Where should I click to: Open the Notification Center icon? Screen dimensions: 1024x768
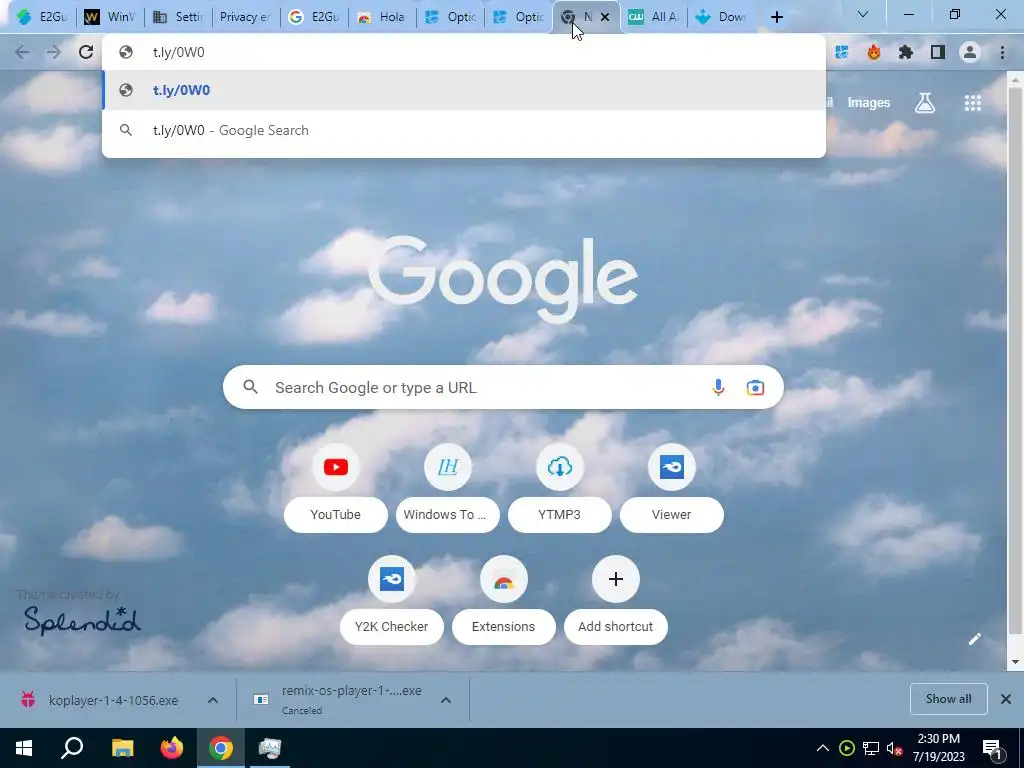pyautogui.click(x=993, y=748)
